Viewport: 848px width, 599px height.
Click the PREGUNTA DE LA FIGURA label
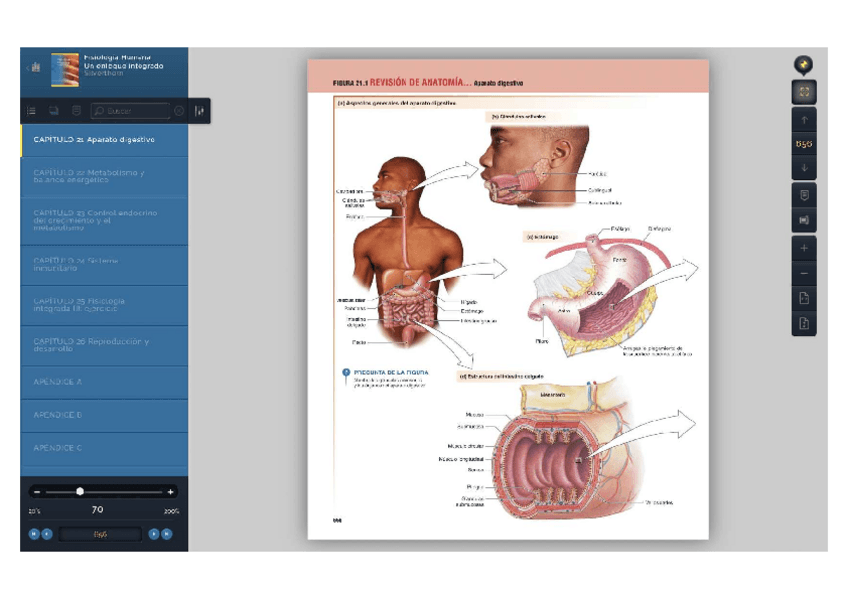click(391, 372)
